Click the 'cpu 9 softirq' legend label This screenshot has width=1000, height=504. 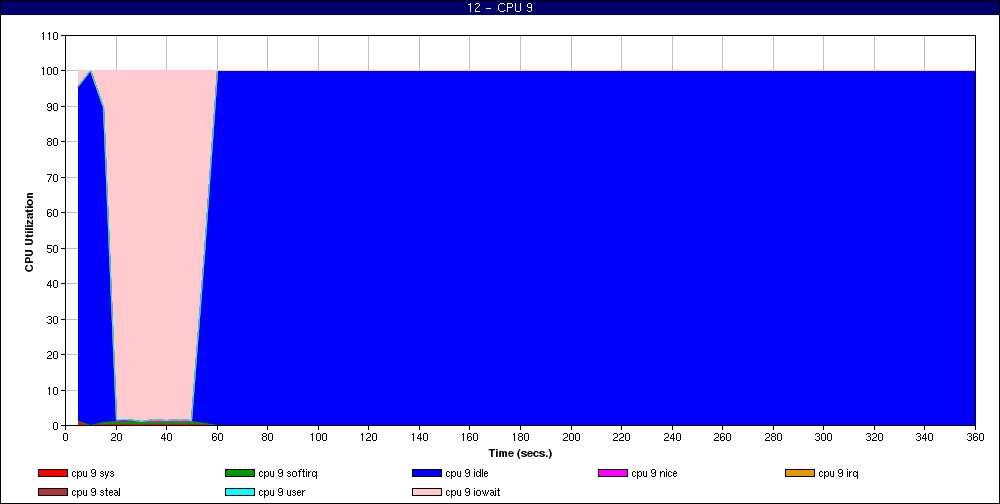288,474
